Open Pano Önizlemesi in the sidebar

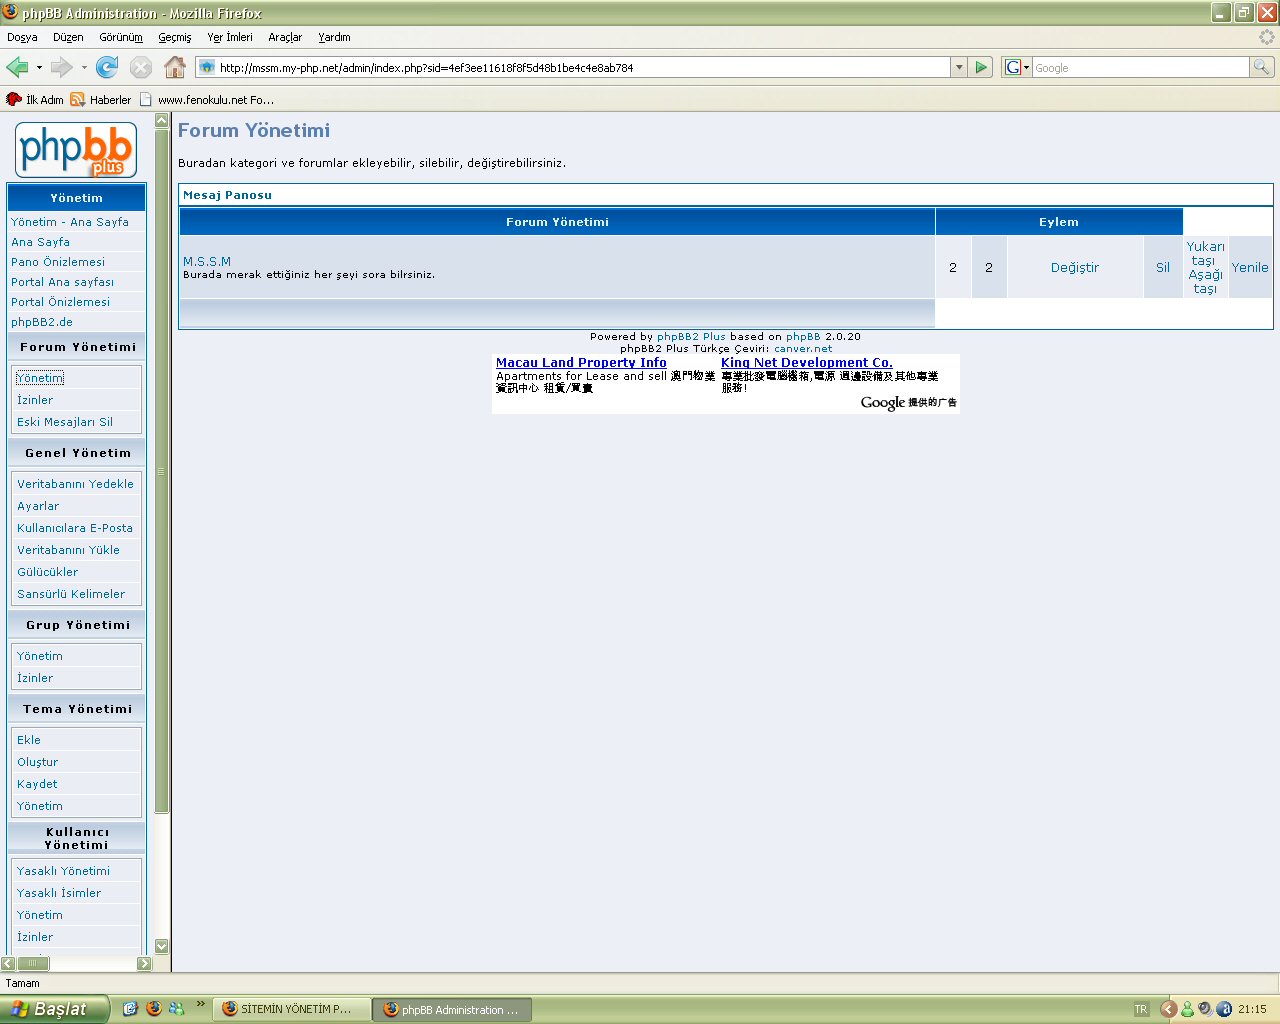58,262
